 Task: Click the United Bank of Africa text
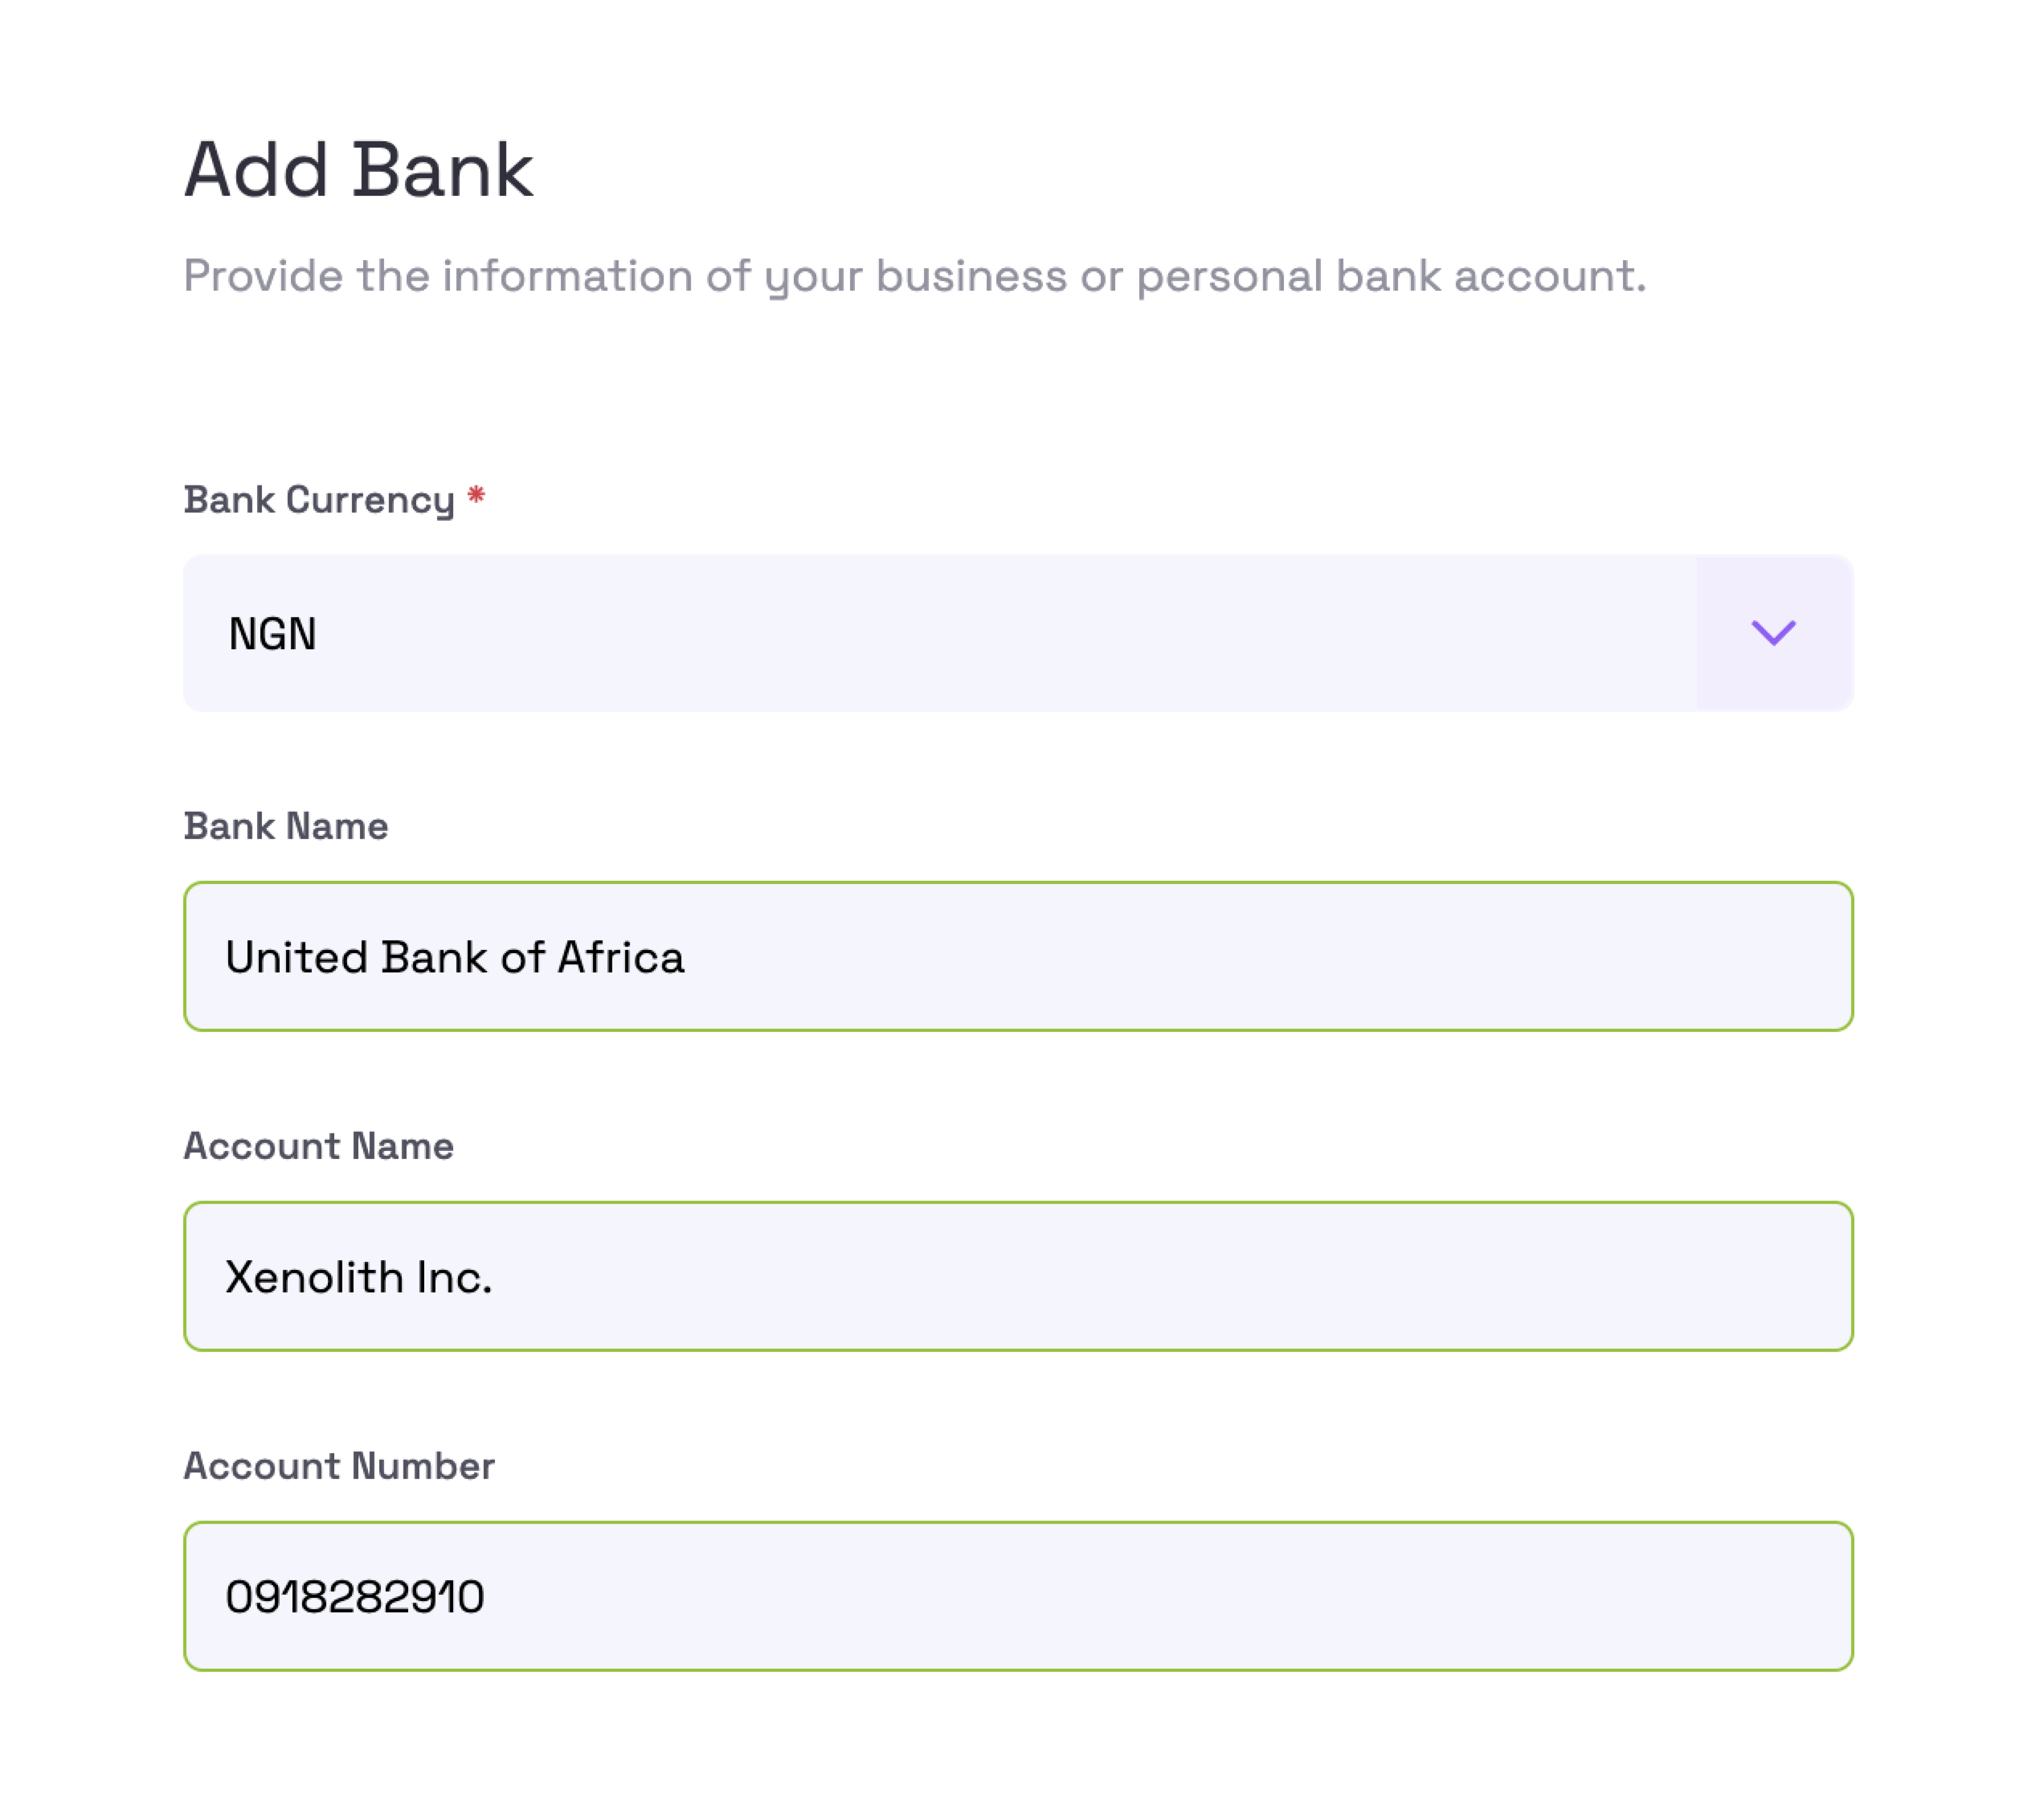[x=455, y=957]
